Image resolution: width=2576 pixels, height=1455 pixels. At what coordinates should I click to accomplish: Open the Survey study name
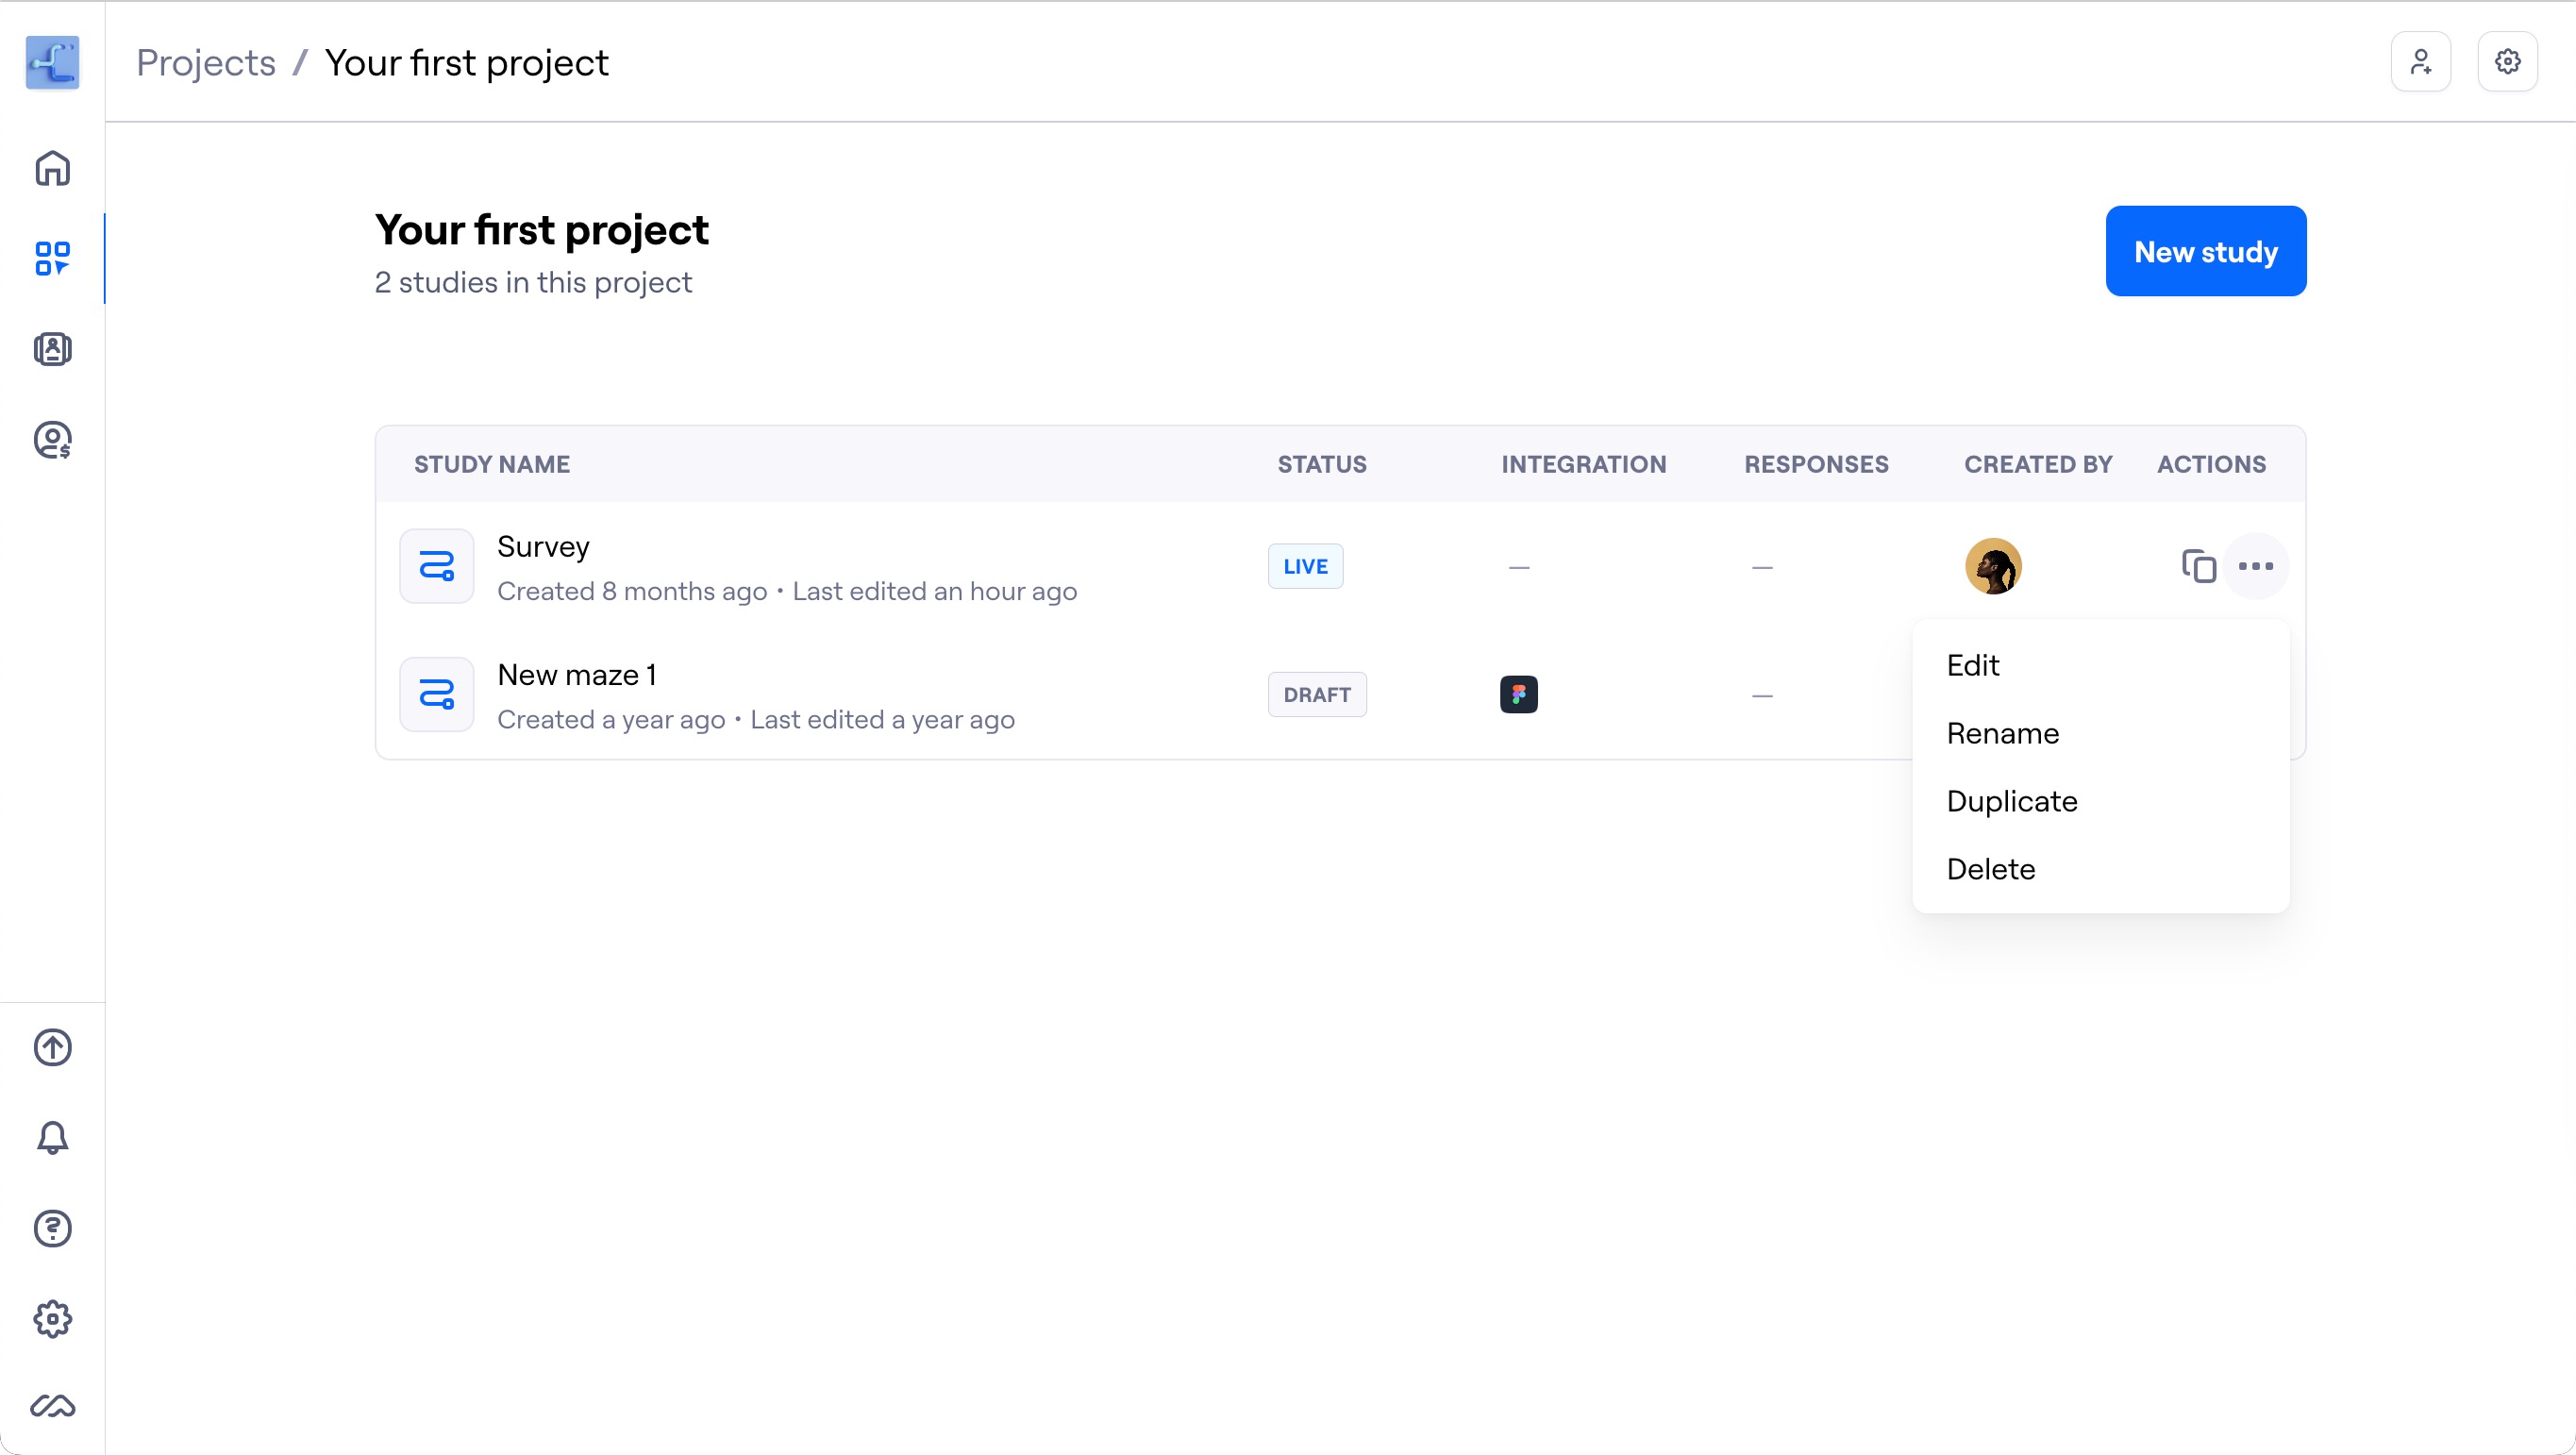click(x=543, y=547)
